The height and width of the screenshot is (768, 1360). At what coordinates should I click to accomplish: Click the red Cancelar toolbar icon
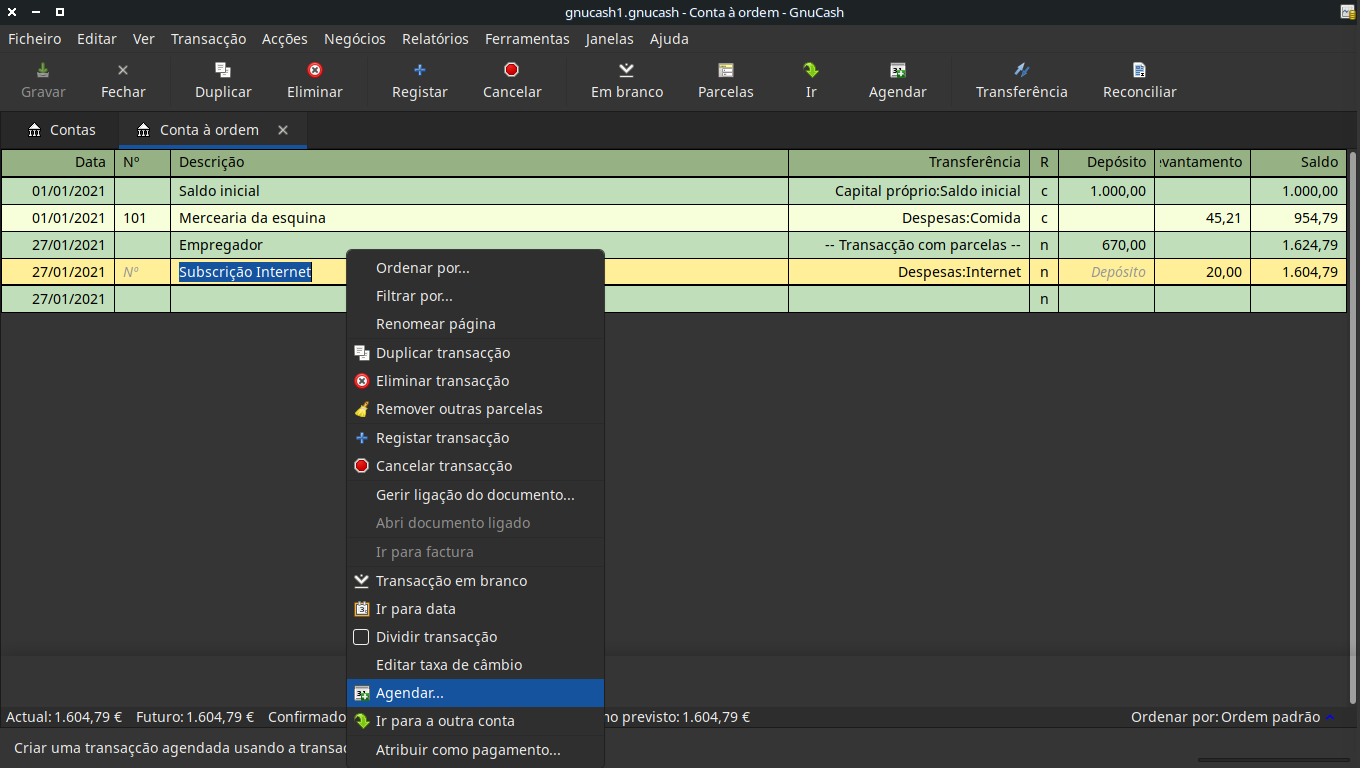click(511, 71)
